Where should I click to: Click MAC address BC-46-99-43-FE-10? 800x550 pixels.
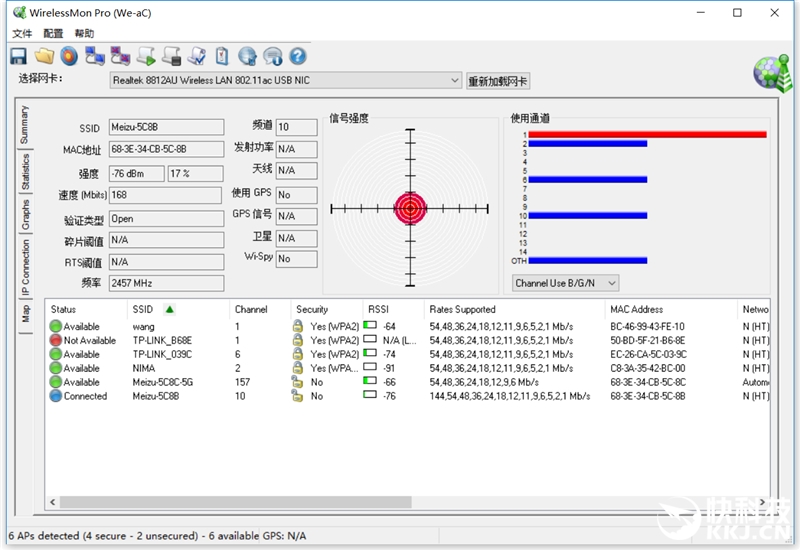(x=647, y=326)
